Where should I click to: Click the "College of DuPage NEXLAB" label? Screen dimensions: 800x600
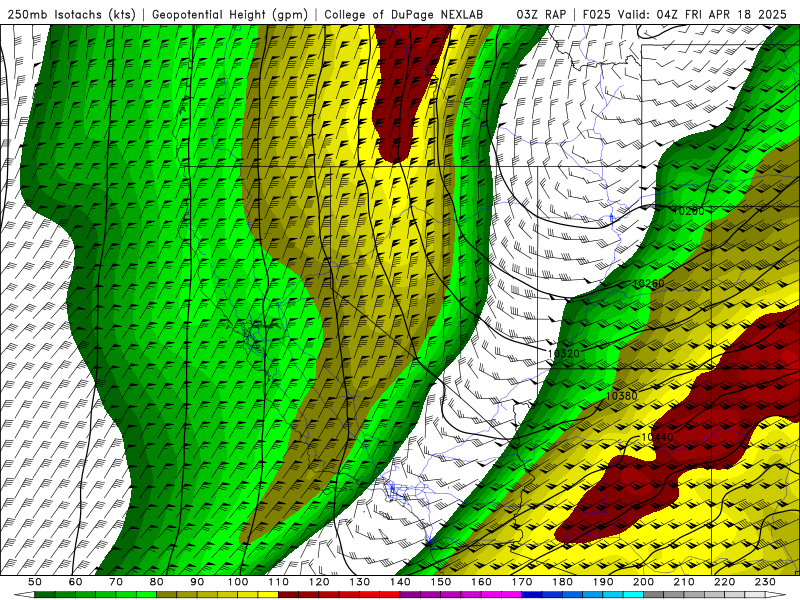point(404,14)
